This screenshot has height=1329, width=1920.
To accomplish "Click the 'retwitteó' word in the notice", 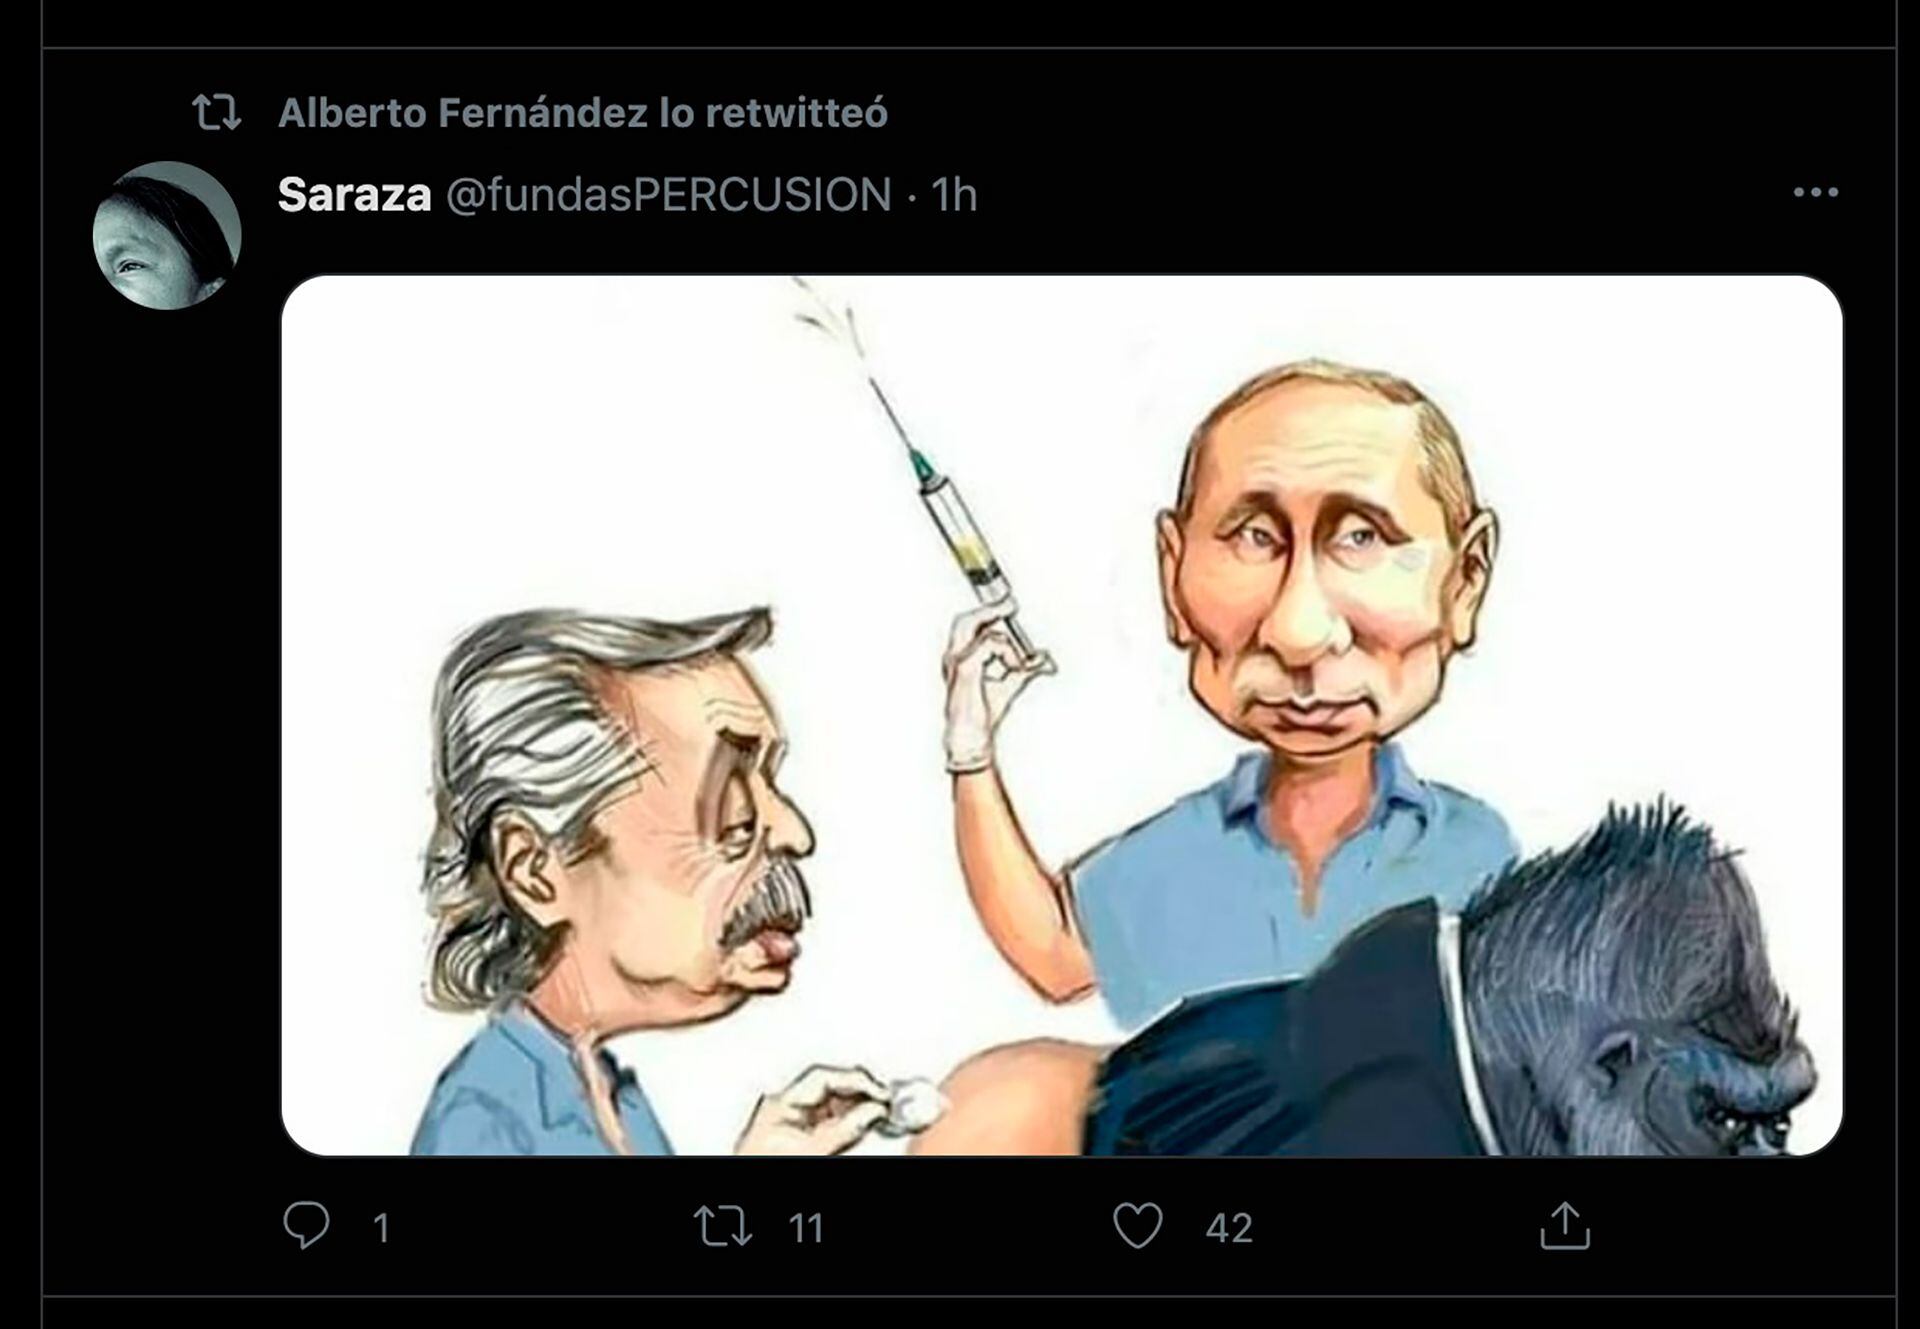I will click(x=796, y=113).
